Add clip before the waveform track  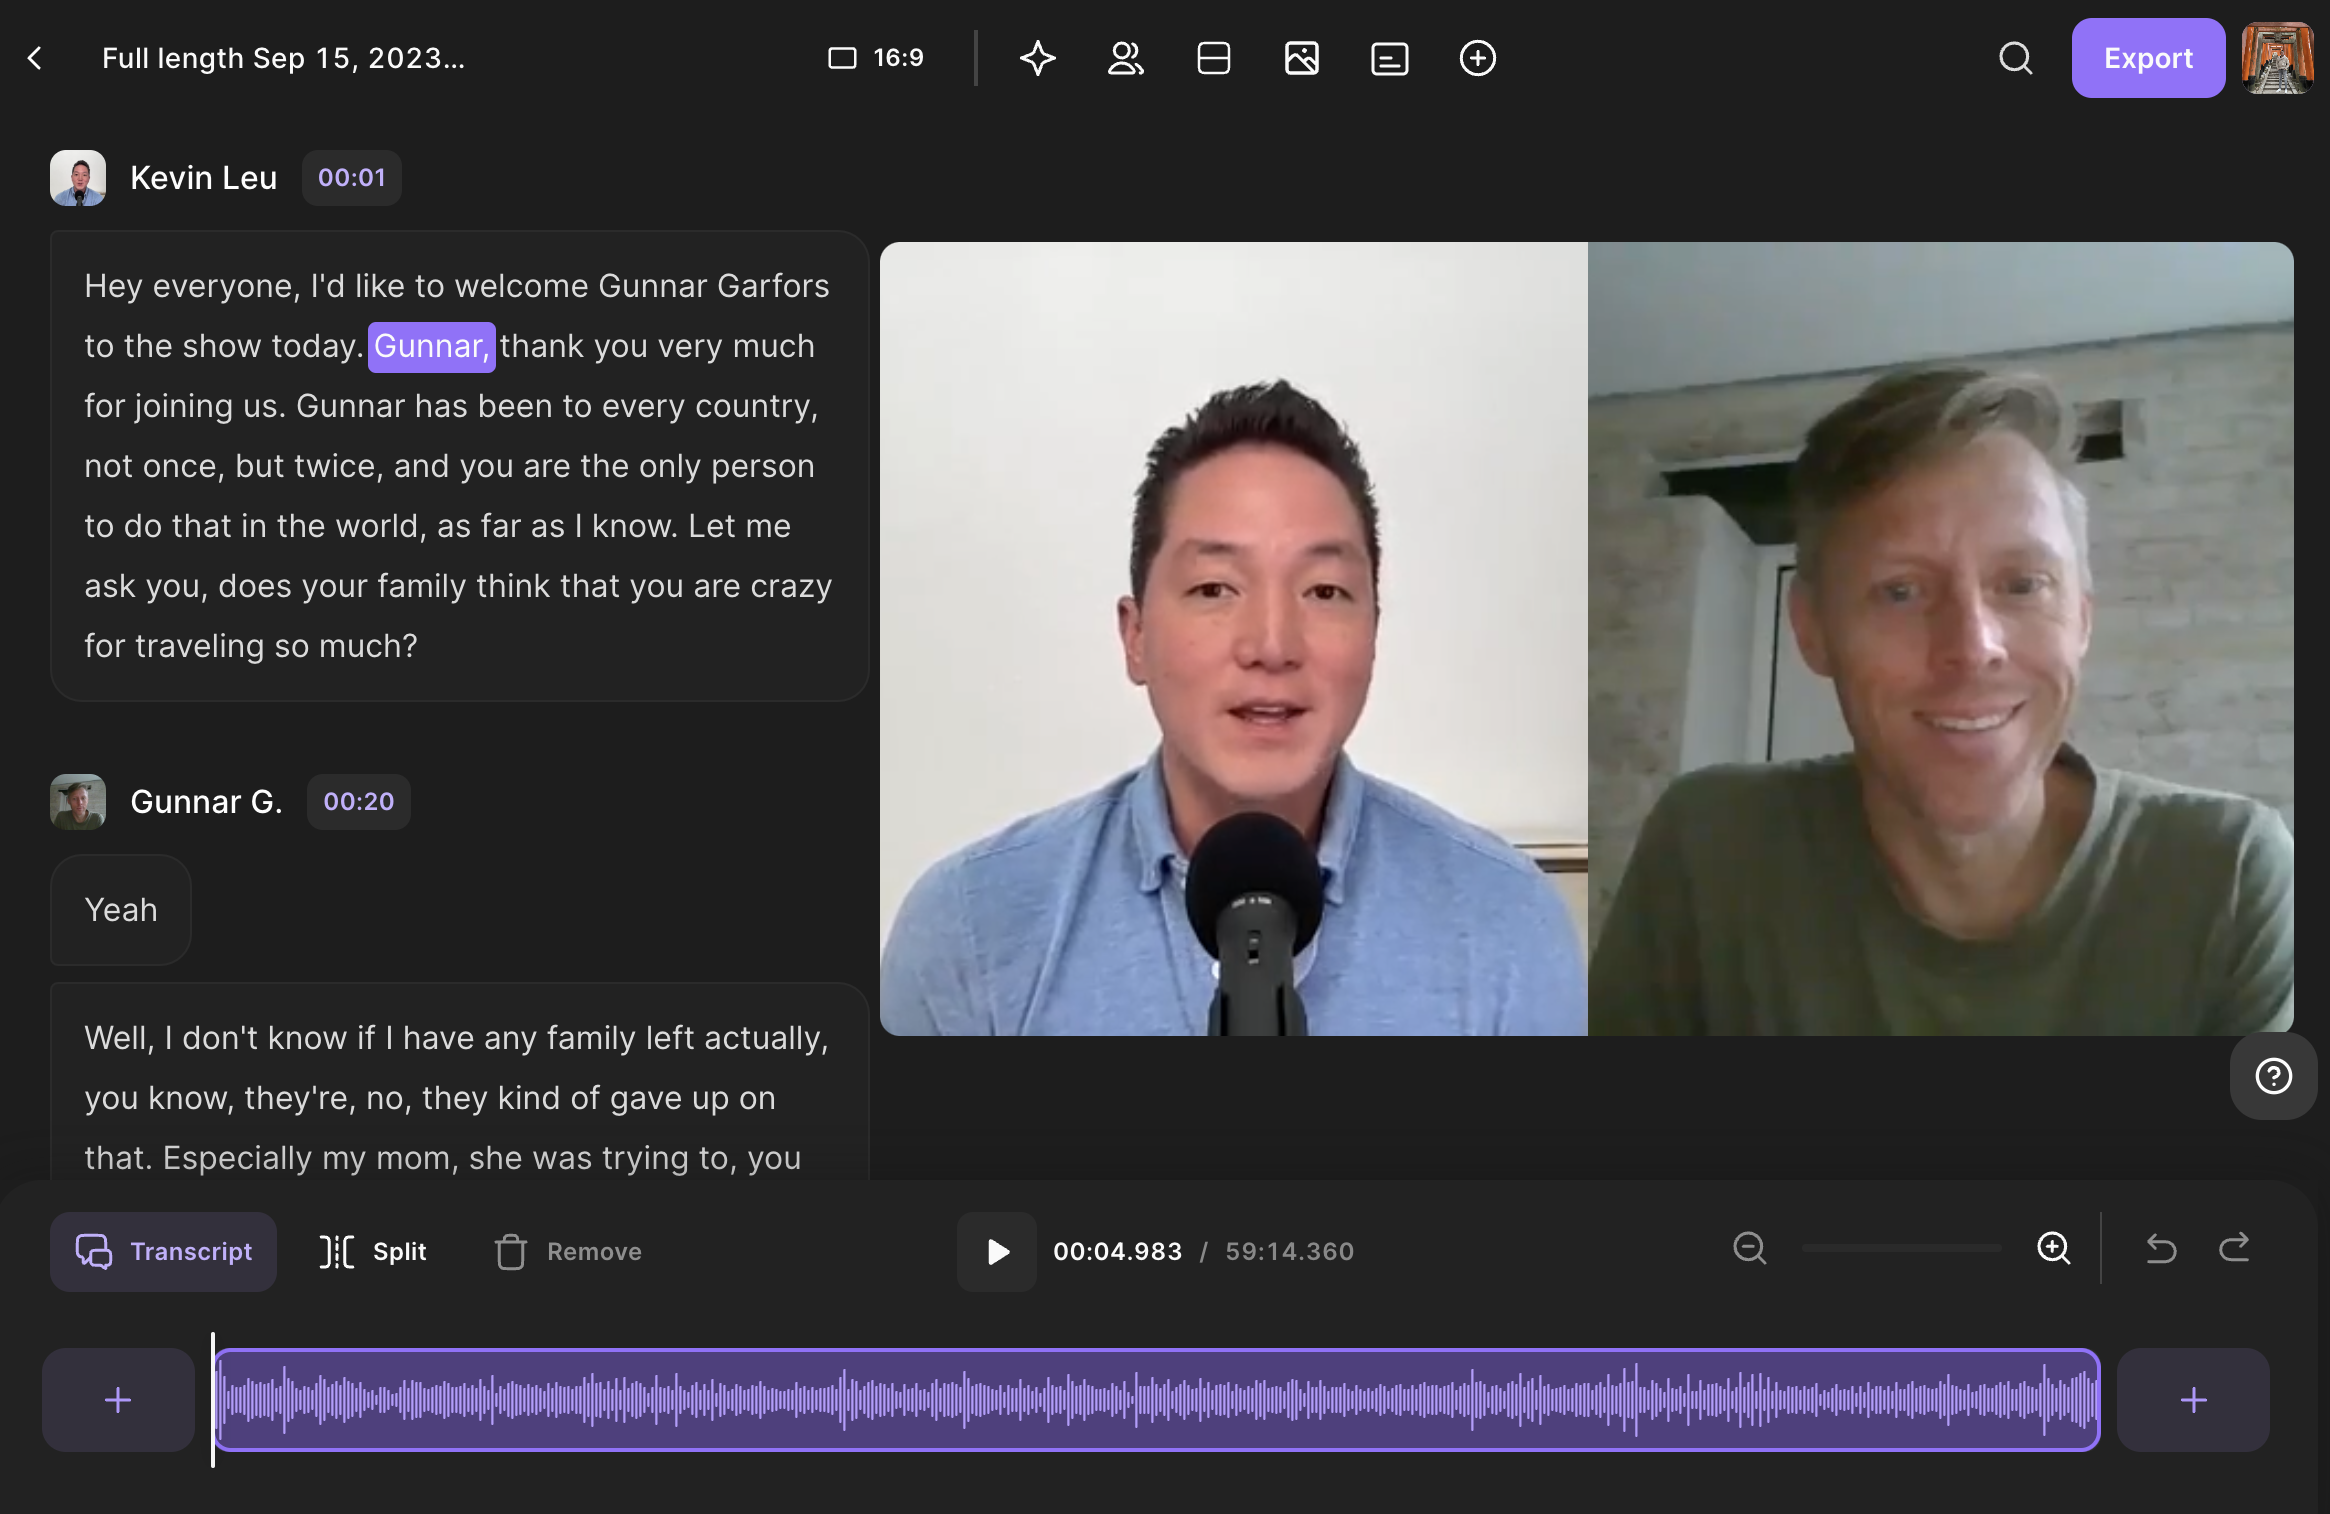click(x=118, y=1399)
